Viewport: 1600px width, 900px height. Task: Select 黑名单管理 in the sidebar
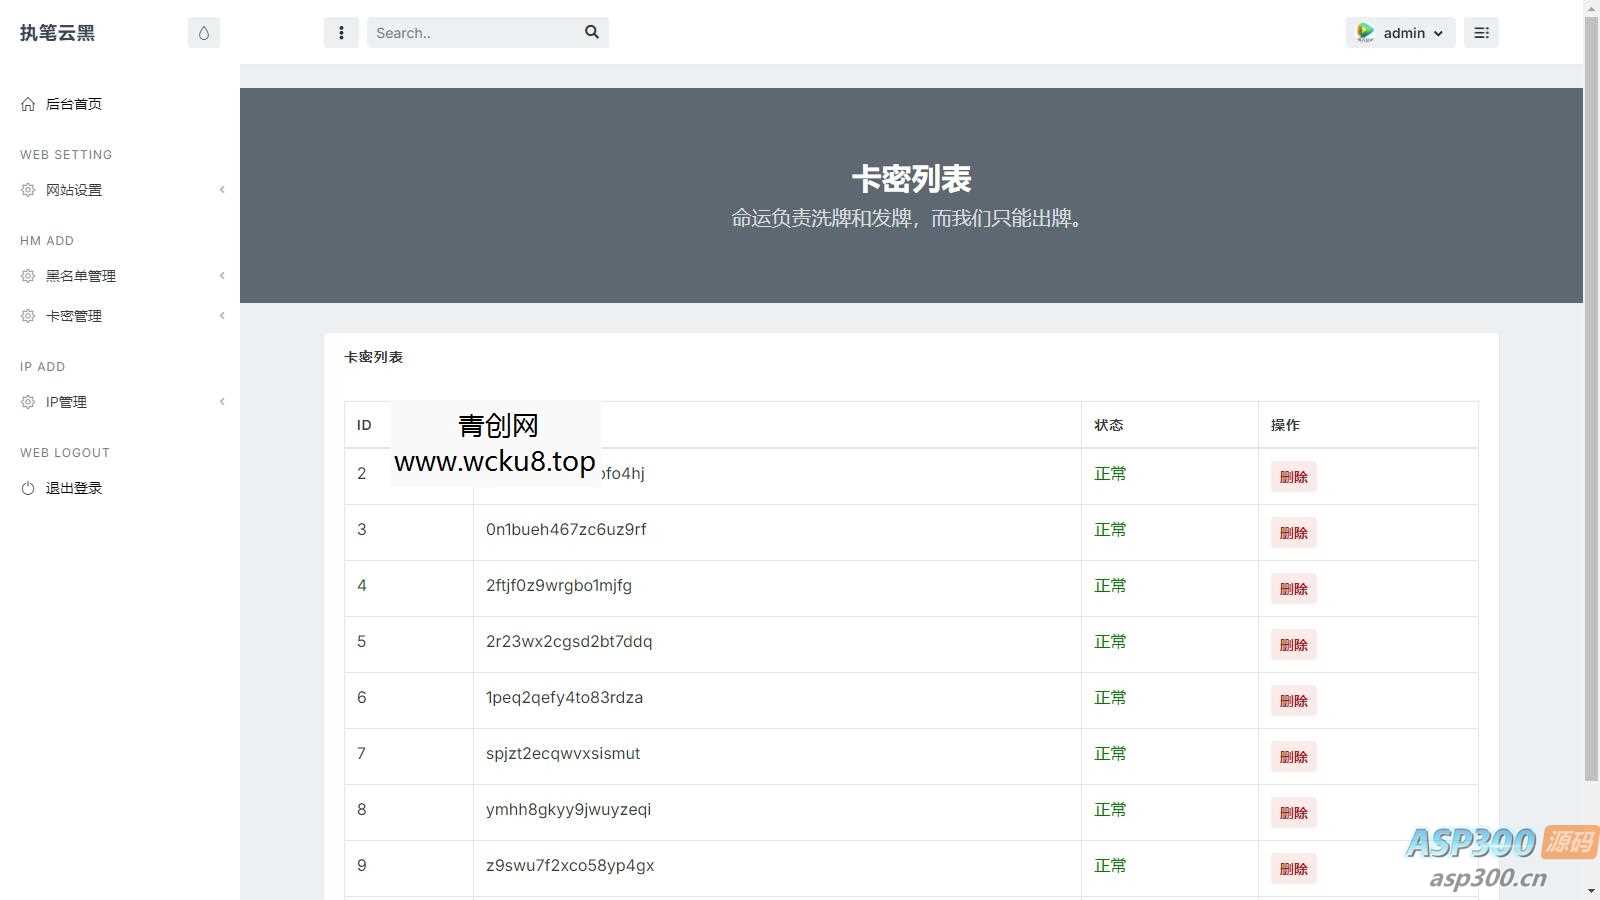click(80, 276)
